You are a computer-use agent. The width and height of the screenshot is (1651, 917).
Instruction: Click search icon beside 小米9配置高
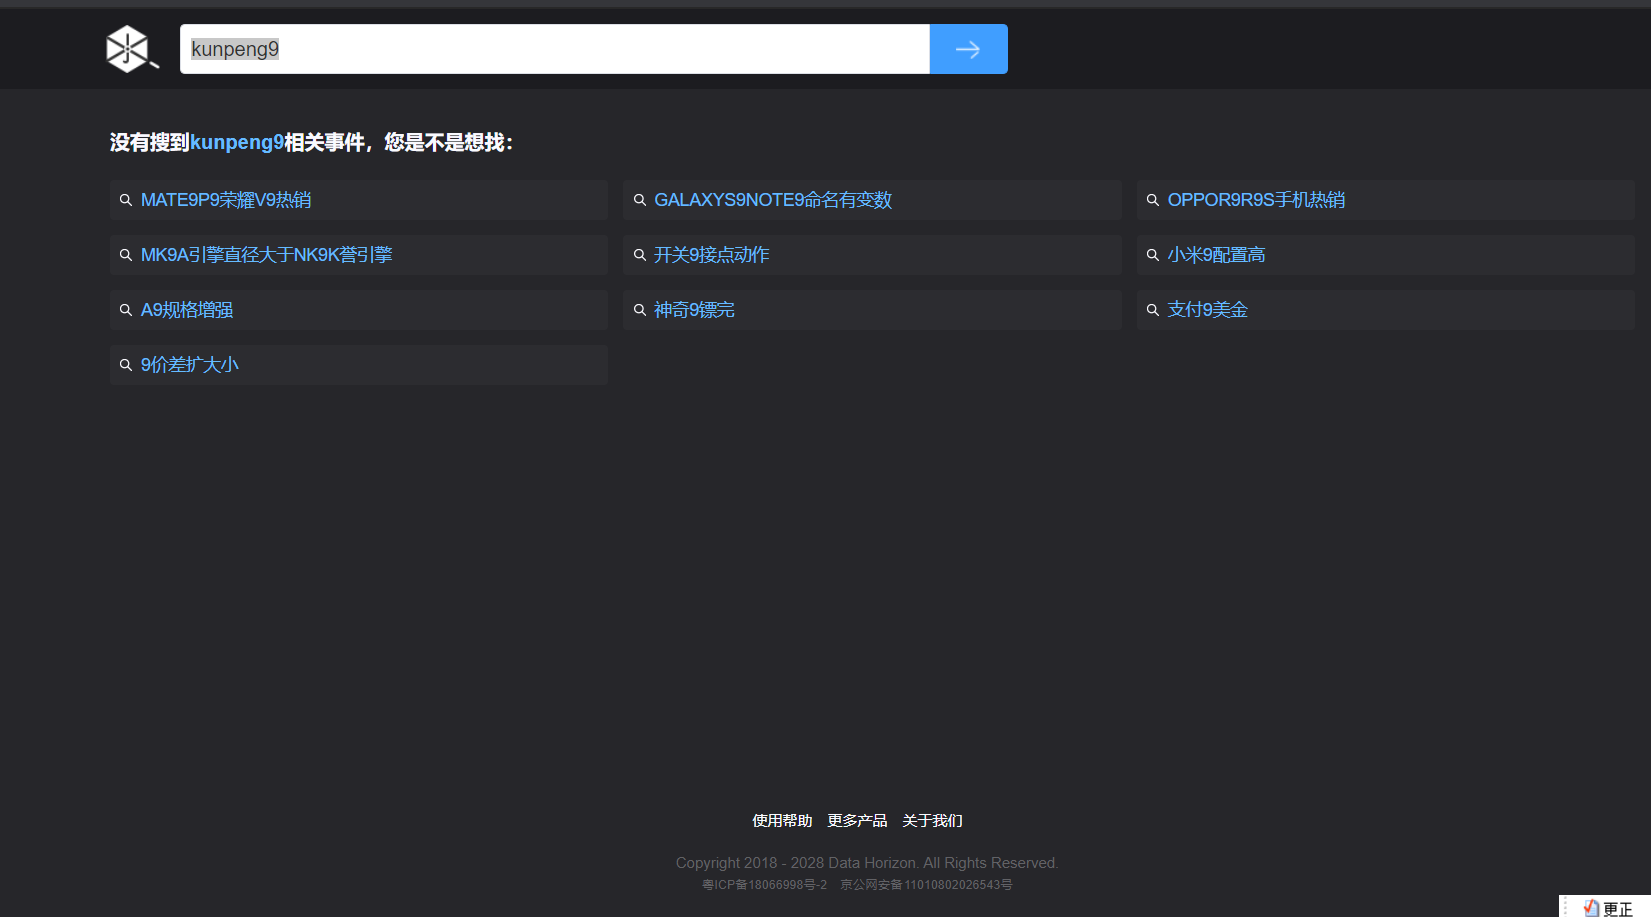pyautogui.click(x=1153, y=255)
